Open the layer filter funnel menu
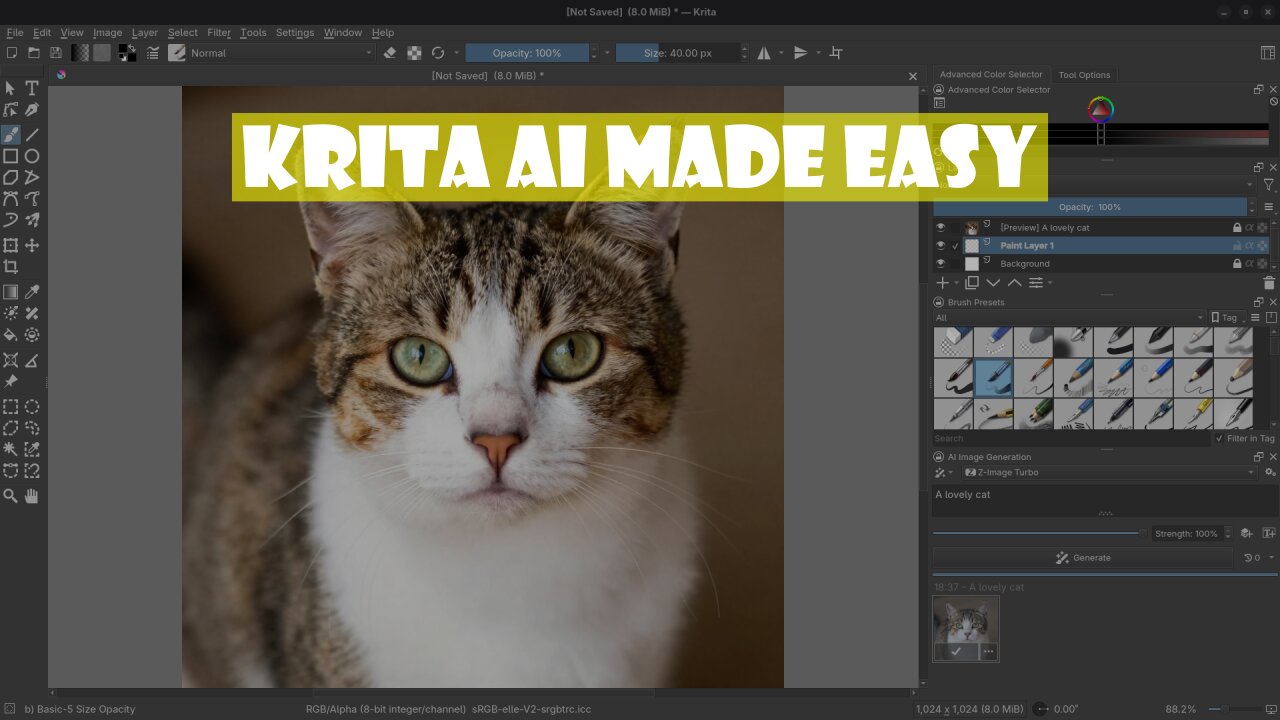This screenshot has height=720, width=1280. click(1269, 185)
